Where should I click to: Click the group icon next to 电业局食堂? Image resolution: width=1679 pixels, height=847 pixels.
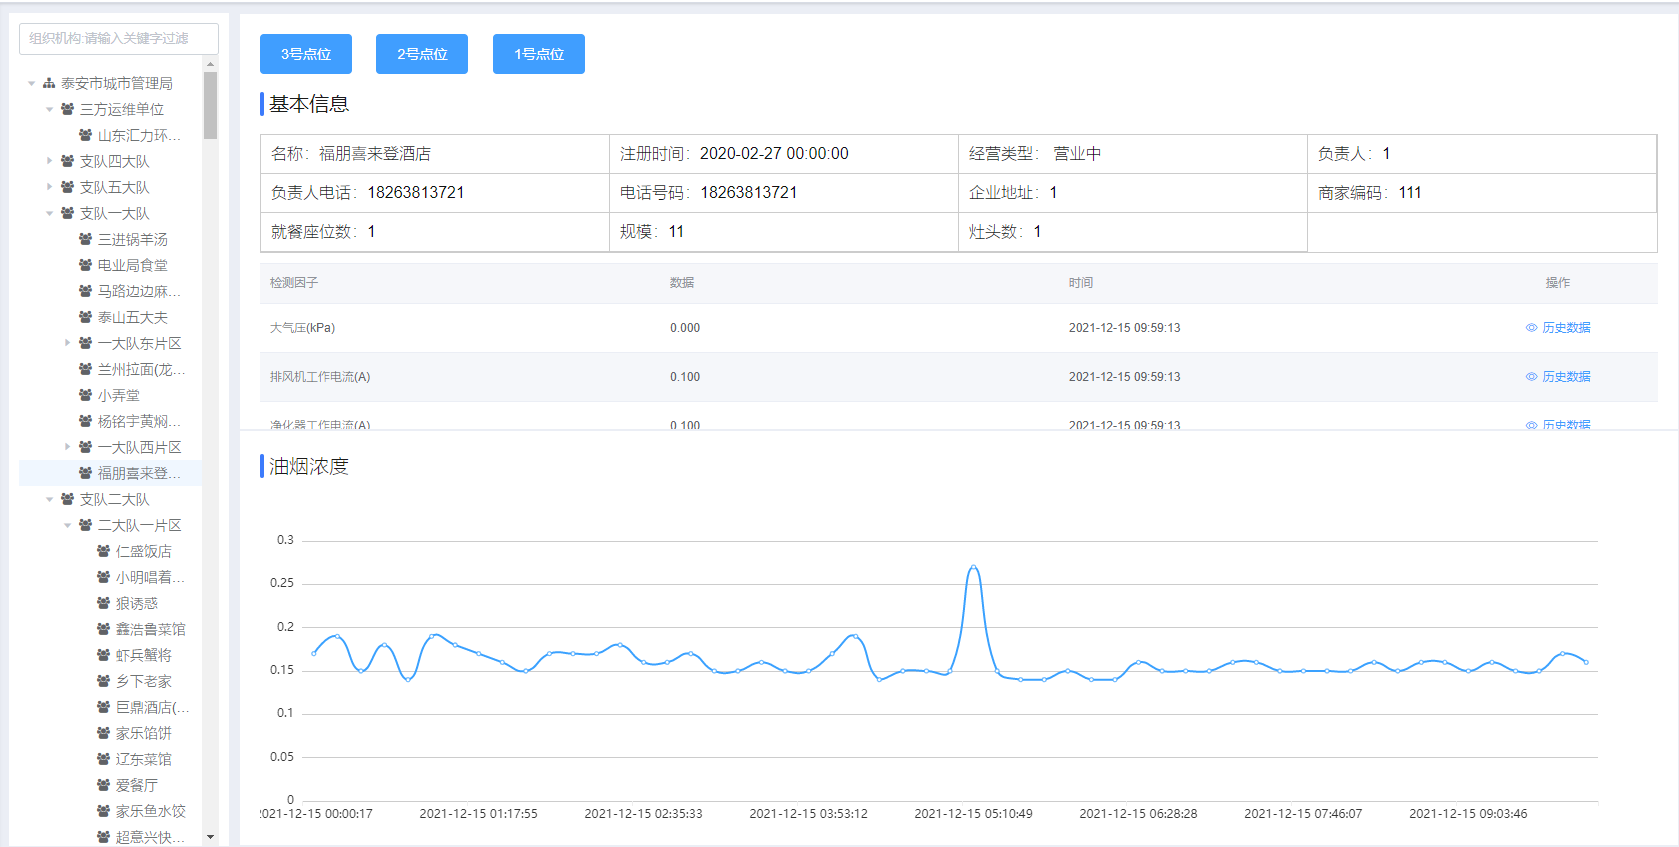(x=85, y=265)
